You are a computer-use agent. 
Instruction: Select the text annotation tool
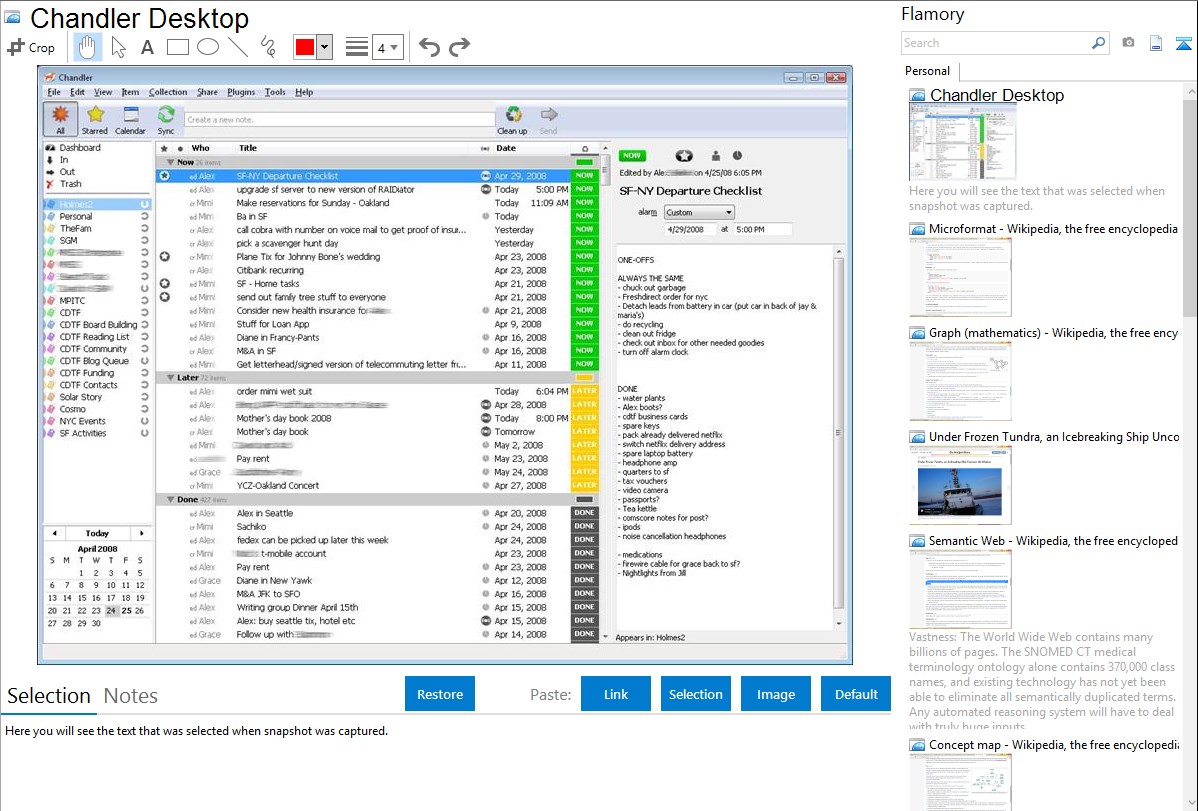147,47
